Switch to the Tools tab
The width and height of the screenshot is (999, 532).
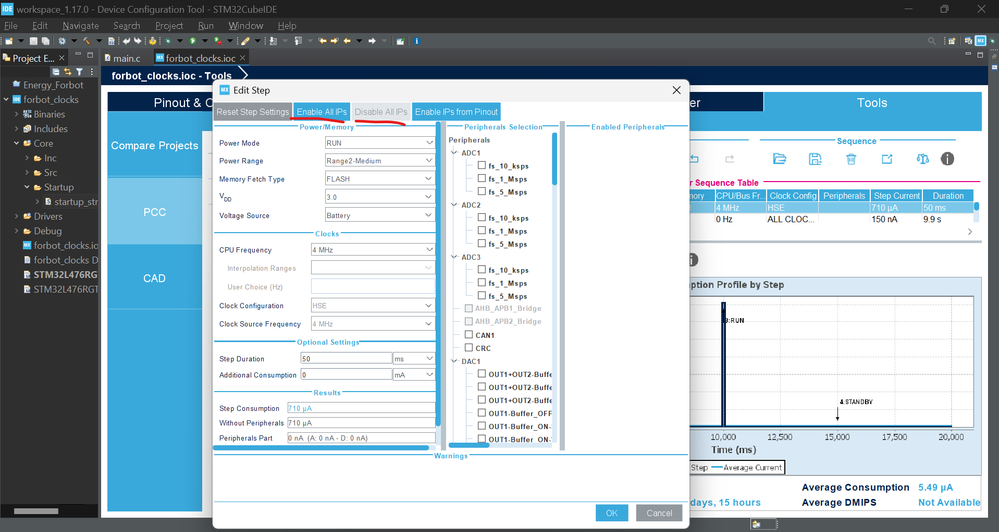pyautogui.click(x=872, y=103)
